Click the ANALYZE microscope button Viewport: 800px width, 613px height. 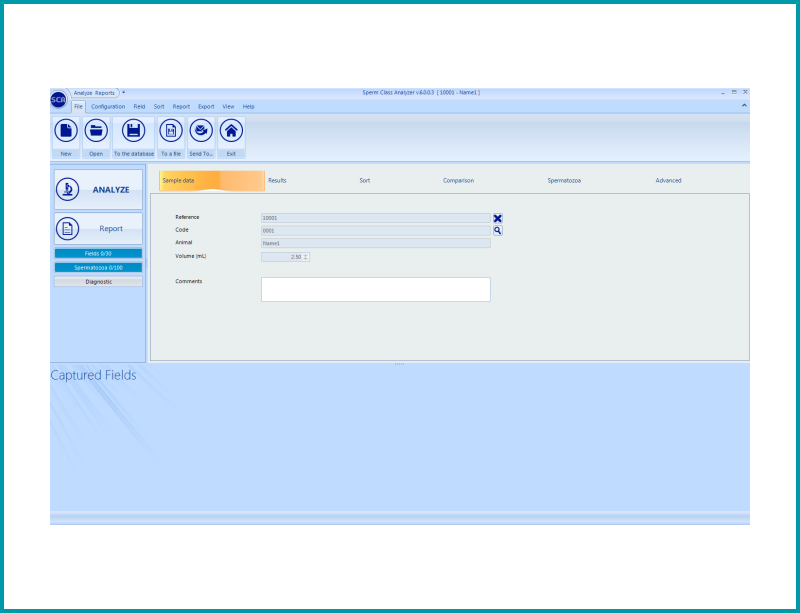tap(98, 190)
